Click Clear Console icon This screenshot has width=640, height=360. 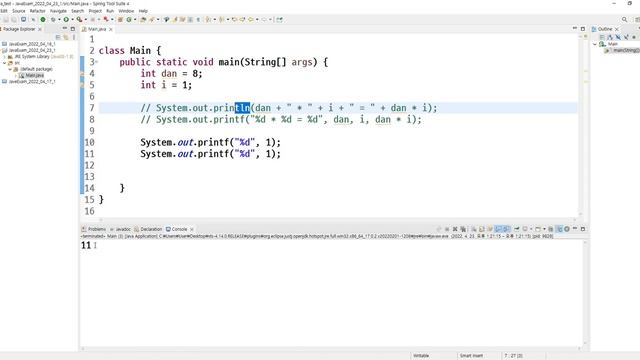click(x=474, y=229)
